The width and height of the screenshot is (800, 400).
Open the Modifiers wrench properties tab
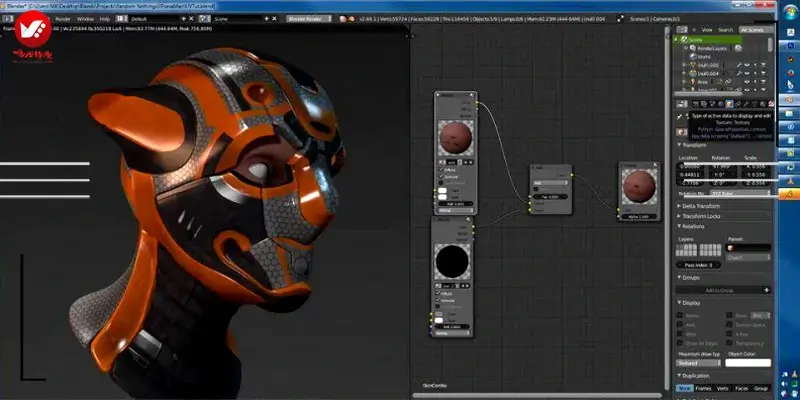point(746,104)
